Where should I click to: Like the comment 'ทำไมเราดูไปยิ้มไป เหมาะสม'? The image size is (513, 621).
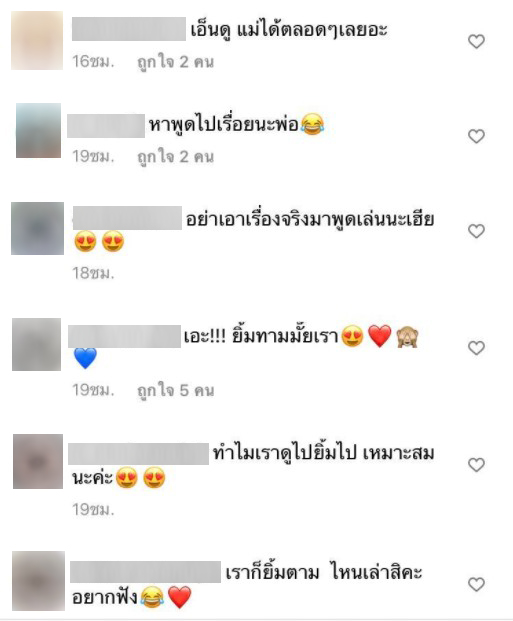click(476, 465)
